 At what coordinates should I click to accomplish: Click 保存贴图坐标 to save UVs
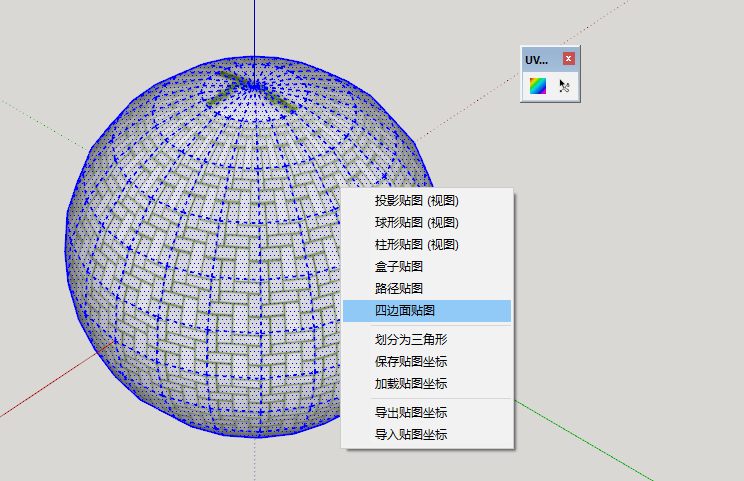click(411, 362)
